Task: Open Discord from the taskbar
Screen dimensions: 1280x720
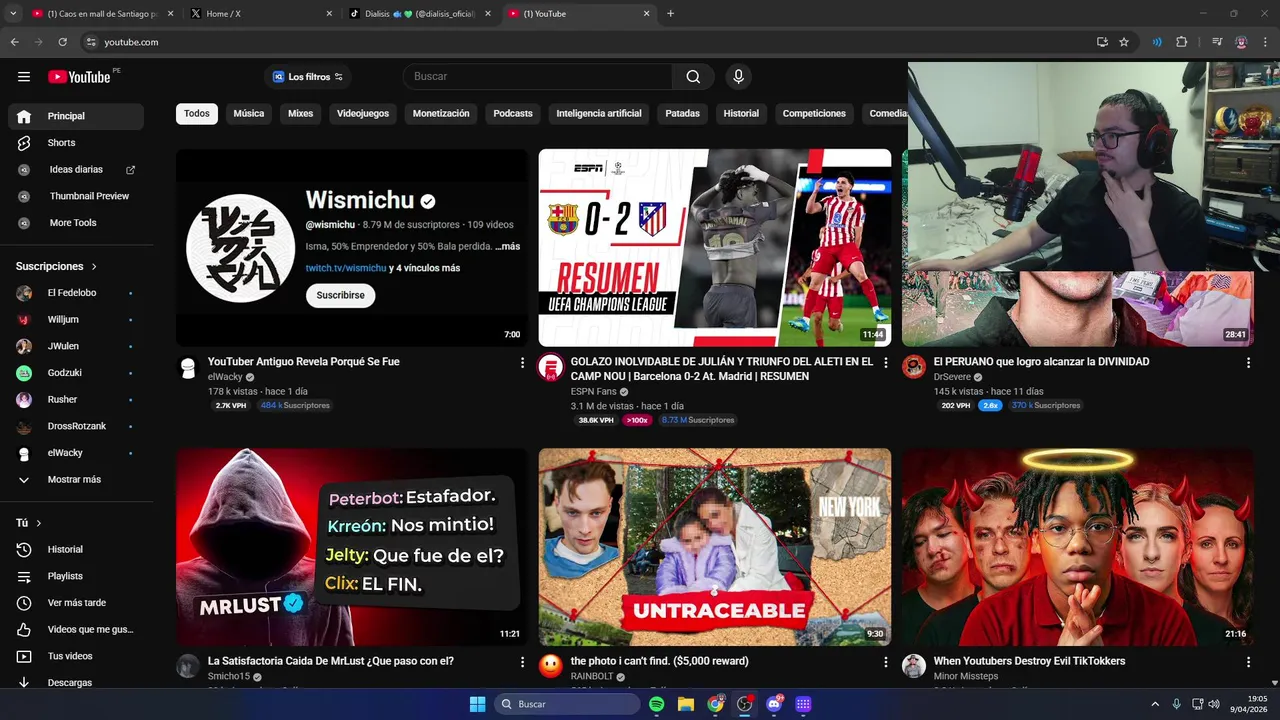Action: click(774, 704)
